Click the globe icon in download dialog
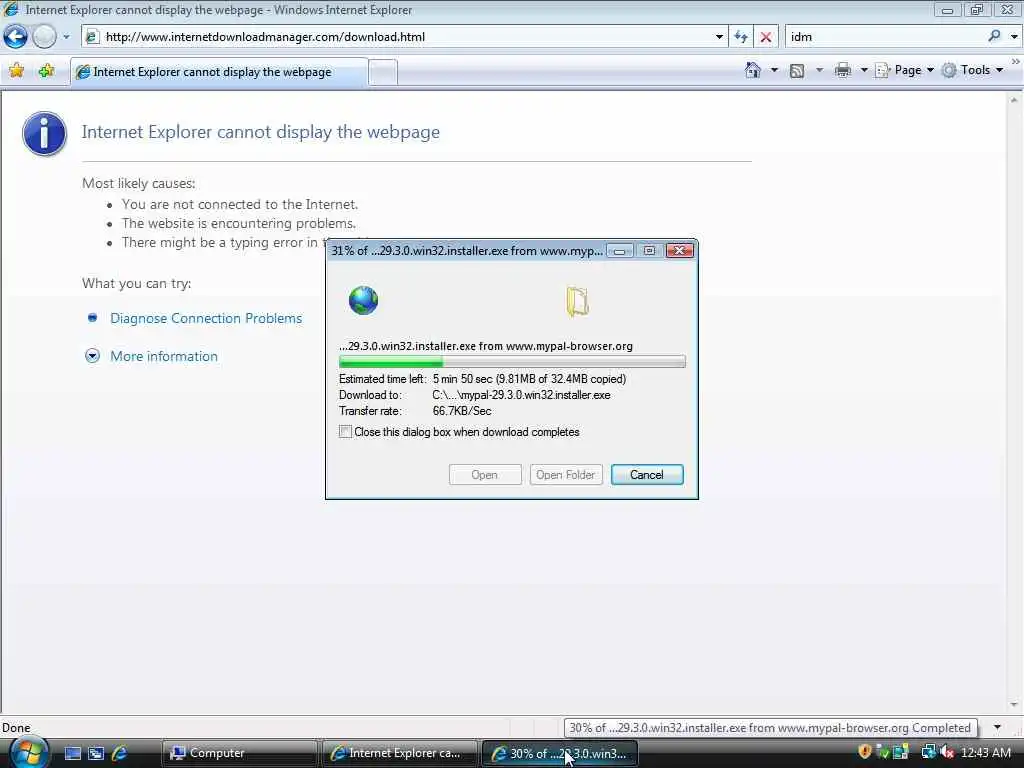The height and width of the screenshot is (768, 1024). tap(363, 300)
